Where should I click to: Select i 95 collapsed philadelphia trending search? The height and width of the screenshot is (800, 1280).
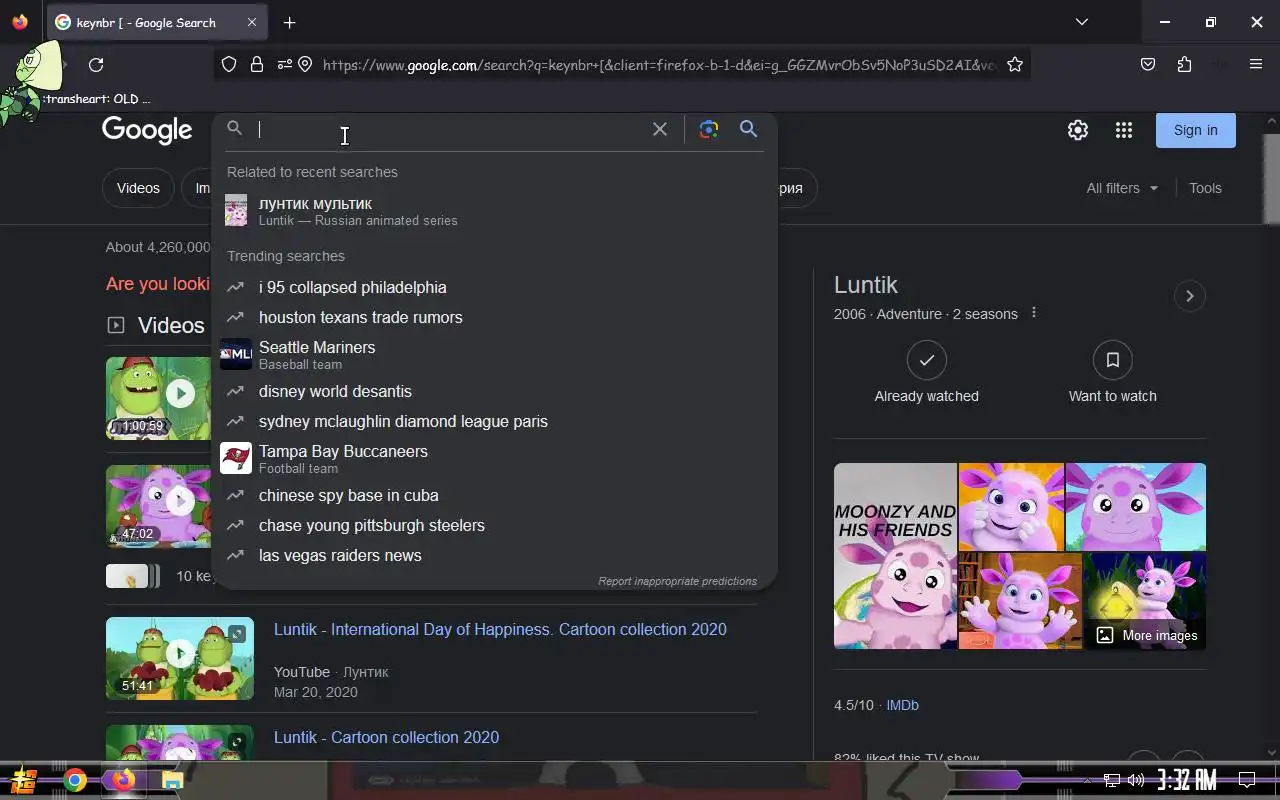point(494,287)
